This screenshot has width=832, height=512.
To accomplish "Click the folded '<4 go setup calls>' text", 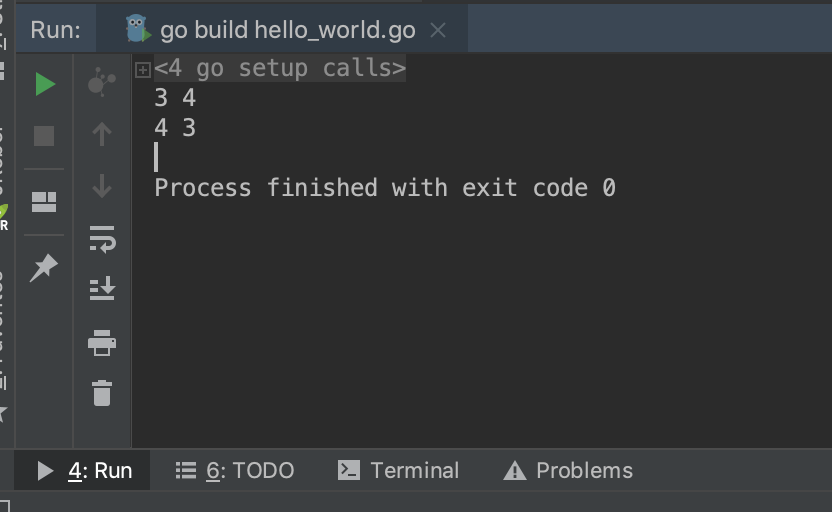I will (x=280, y=69).
